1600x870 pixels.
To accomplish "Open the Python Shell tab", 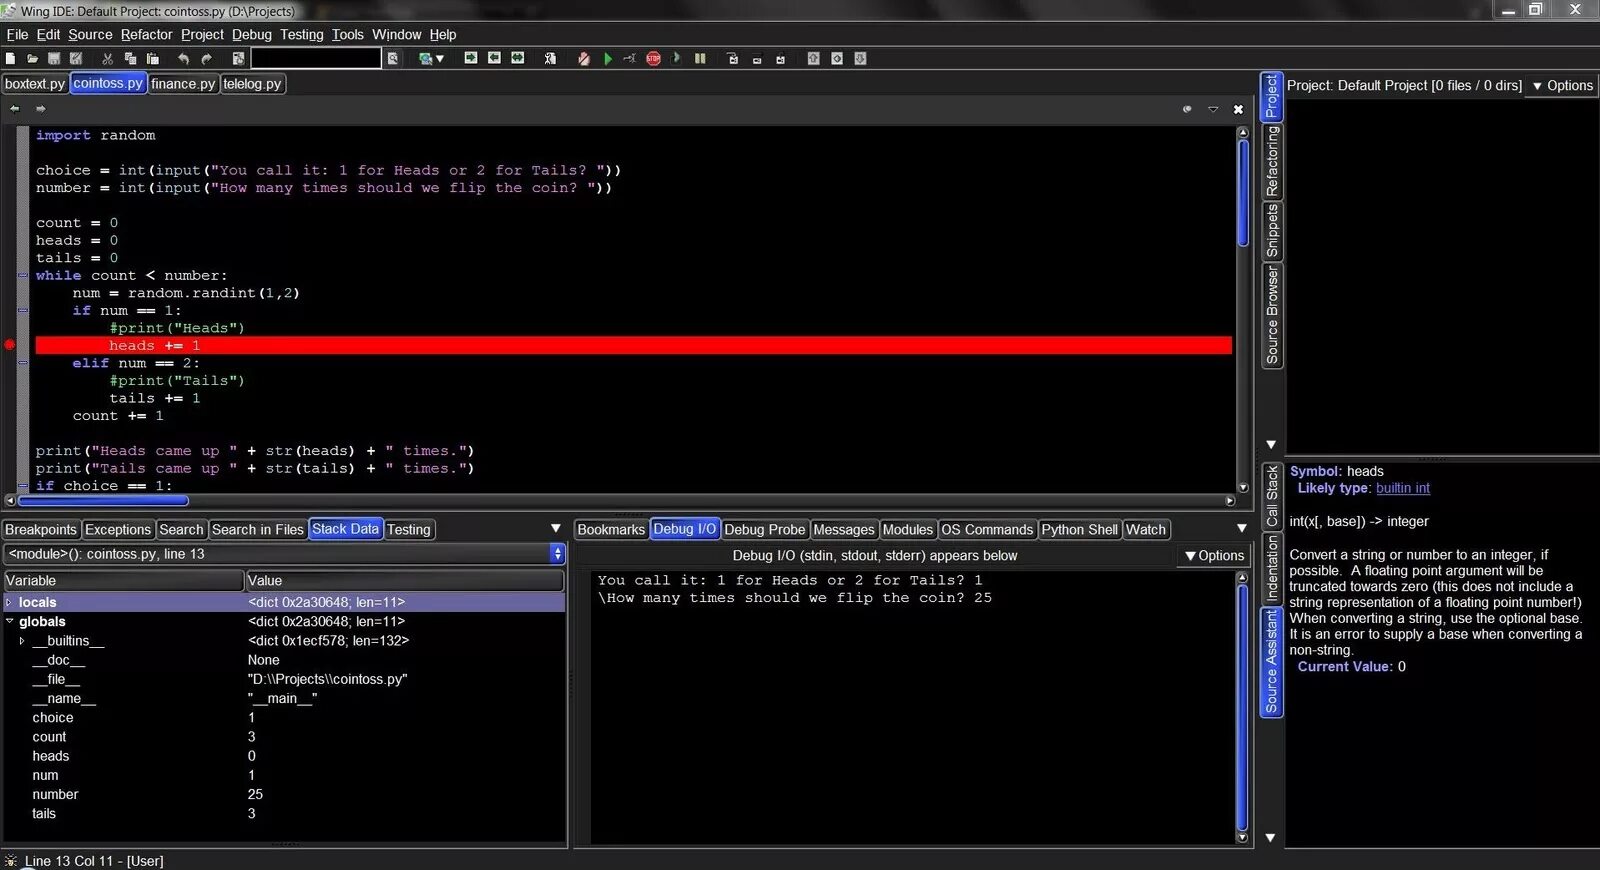I will (x=1079, y=529).
